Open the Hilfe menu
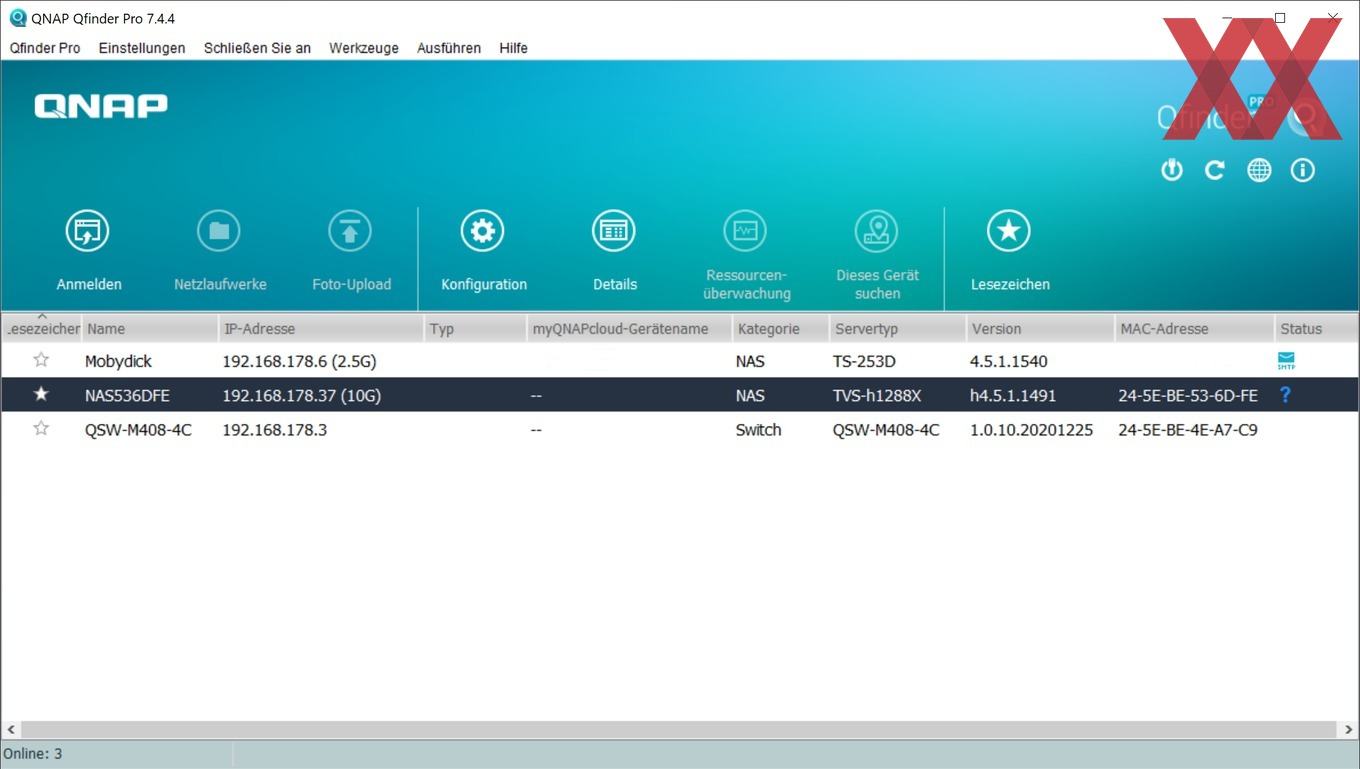Viewport: 1360px width, 769px height. pos(513,48)
